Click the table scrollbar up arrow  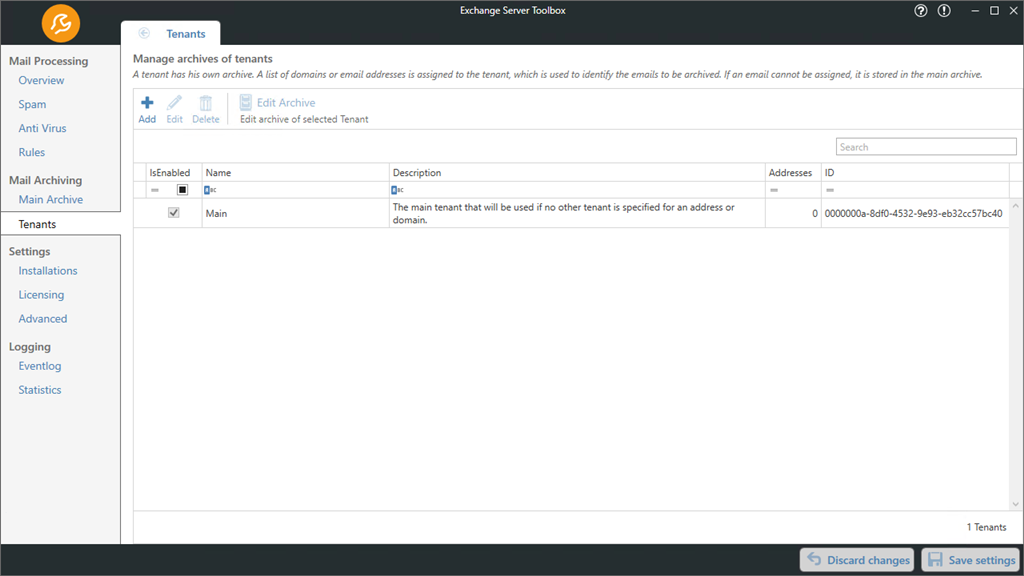point(1016,206)
